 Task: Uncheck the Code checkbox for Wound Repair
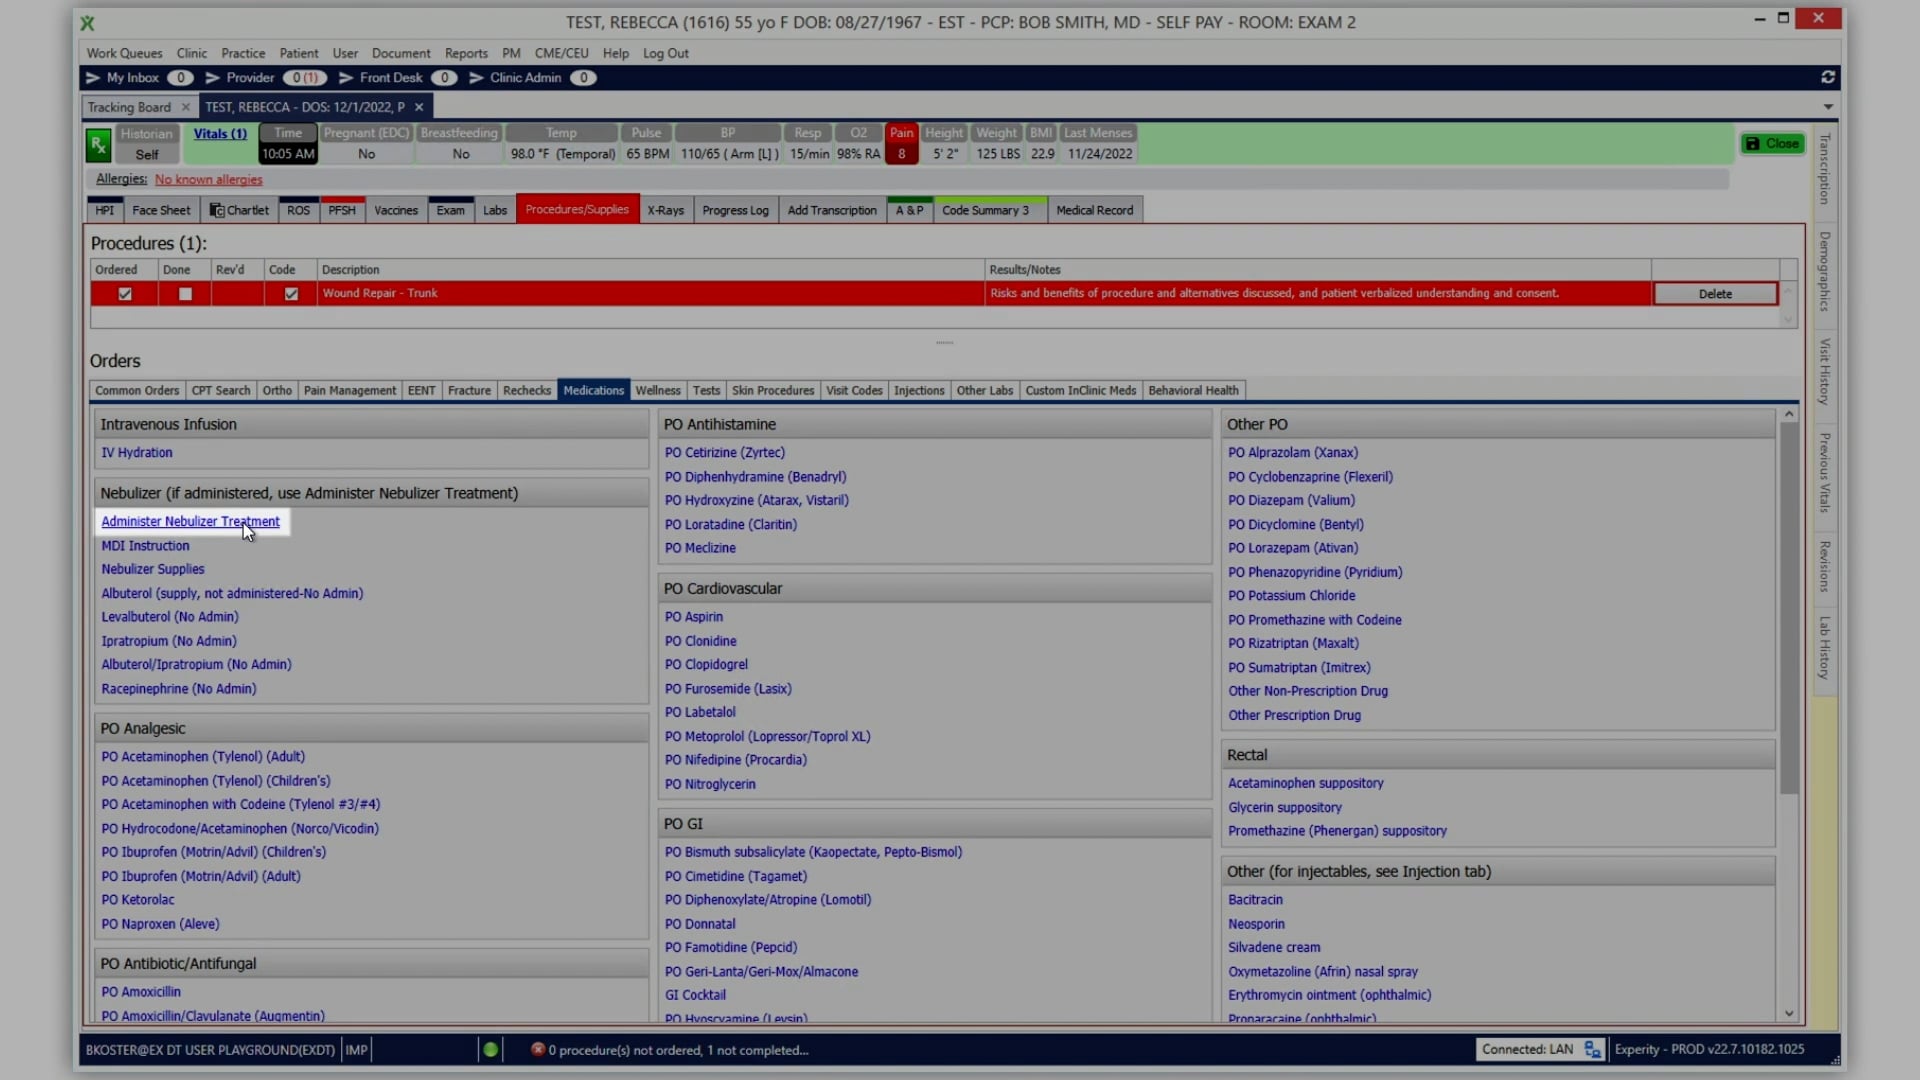[x=290, y=293]
